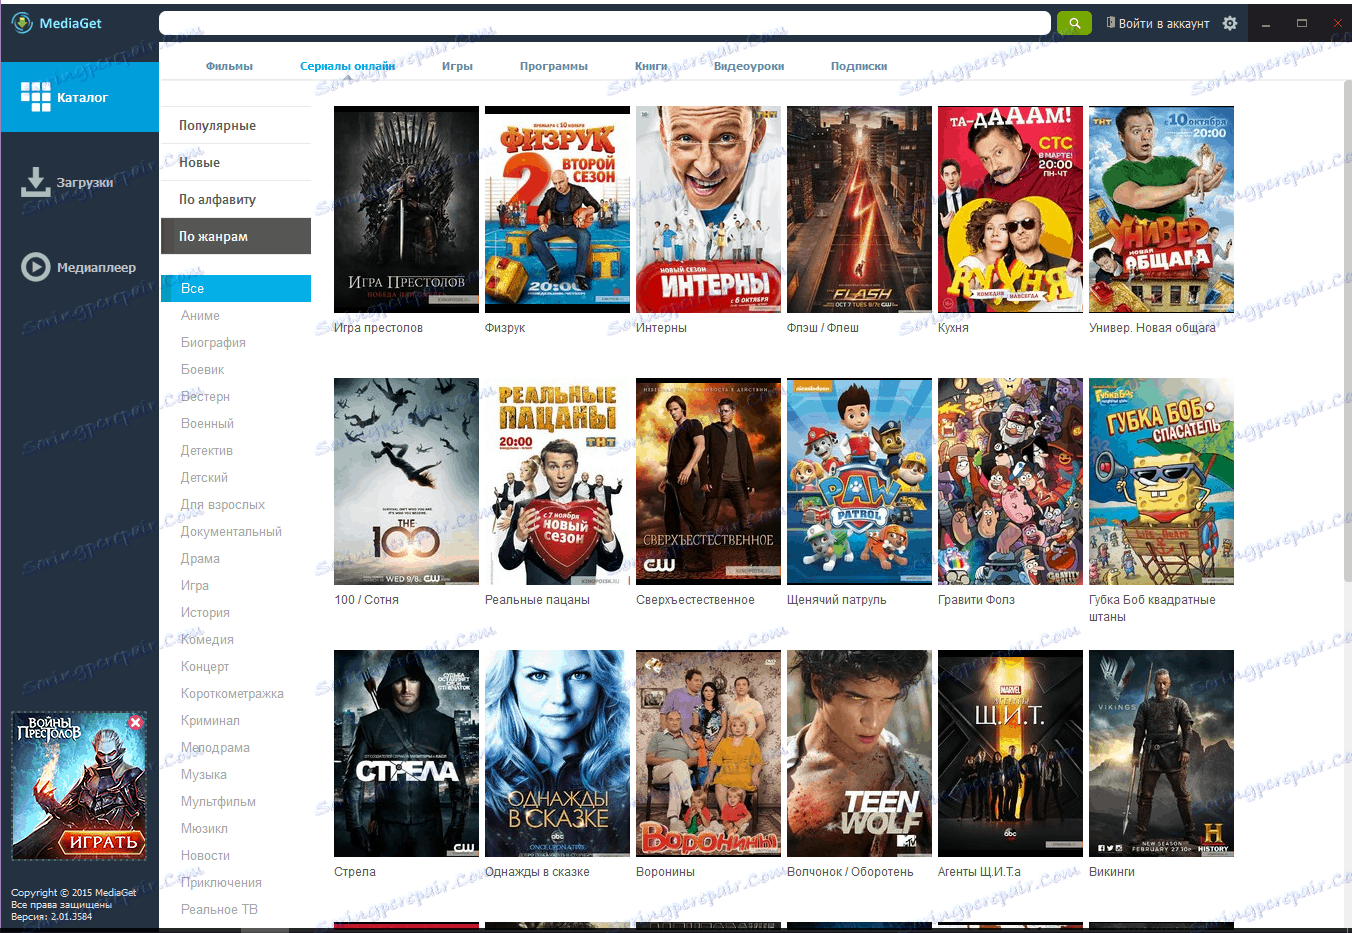Open the Сверхъестественное poster
Screen dimensions: 1352x933
tap(708, 482)
